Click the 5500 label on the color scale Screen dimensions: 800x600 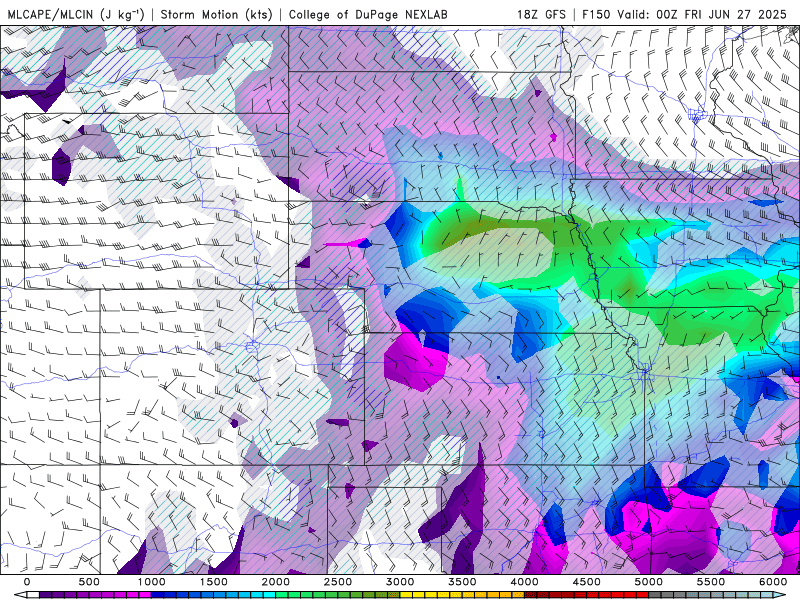click(711, 582)
